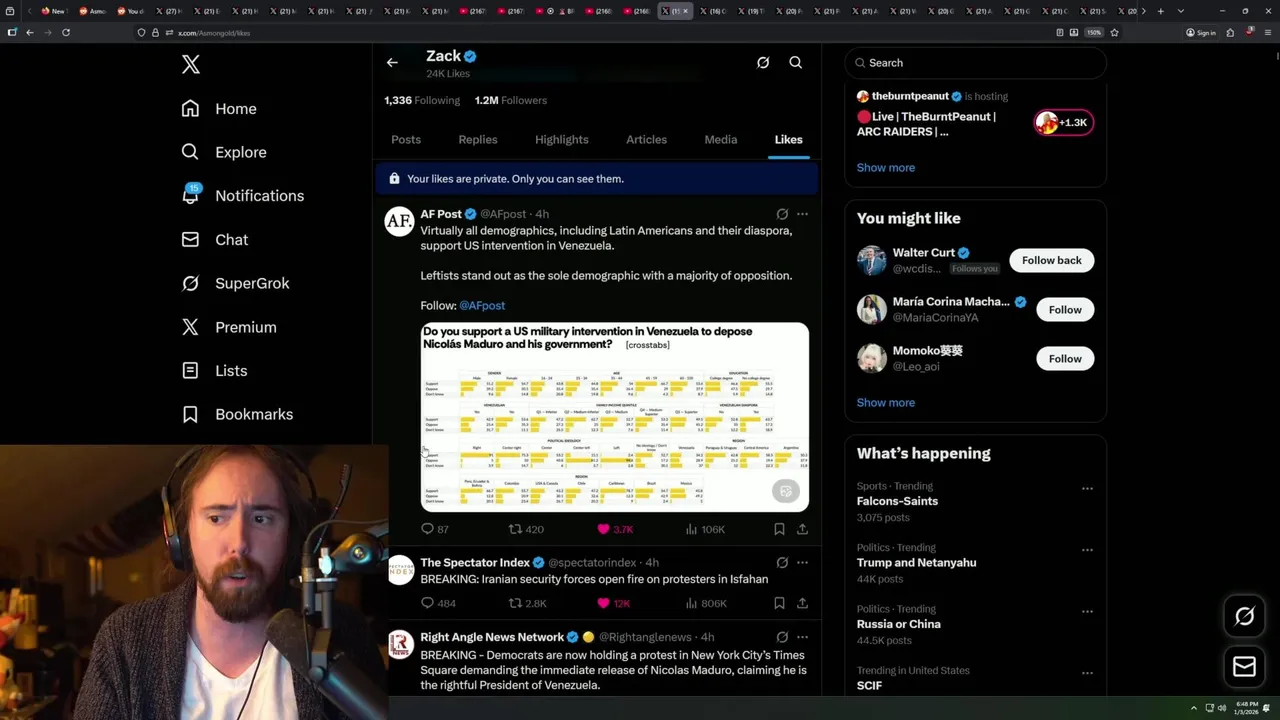The width and height of the screenshot is (1280, 720).
Task: Open Walter Curt's profile avatar
Action: (872, 261)
